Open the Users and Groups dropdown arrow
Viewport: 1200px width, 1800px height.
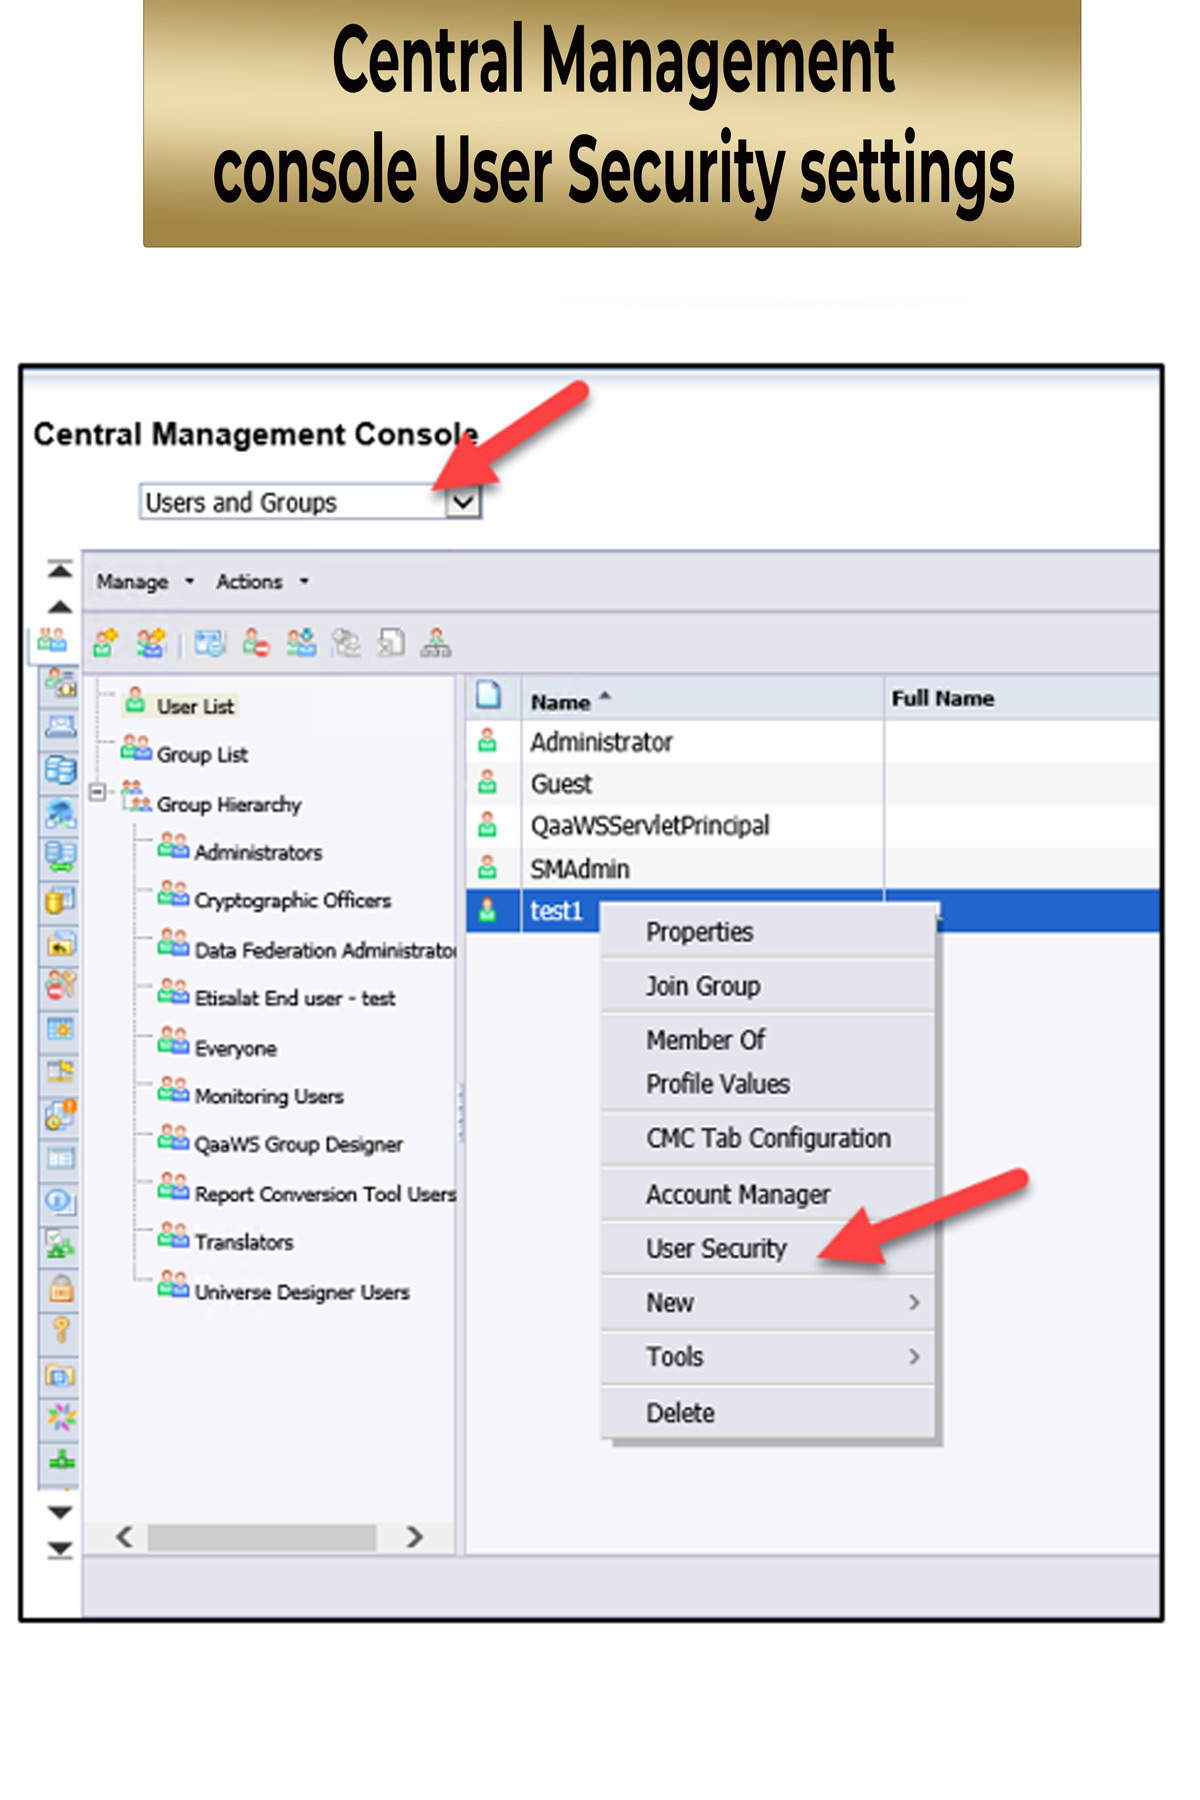(463, 502)
